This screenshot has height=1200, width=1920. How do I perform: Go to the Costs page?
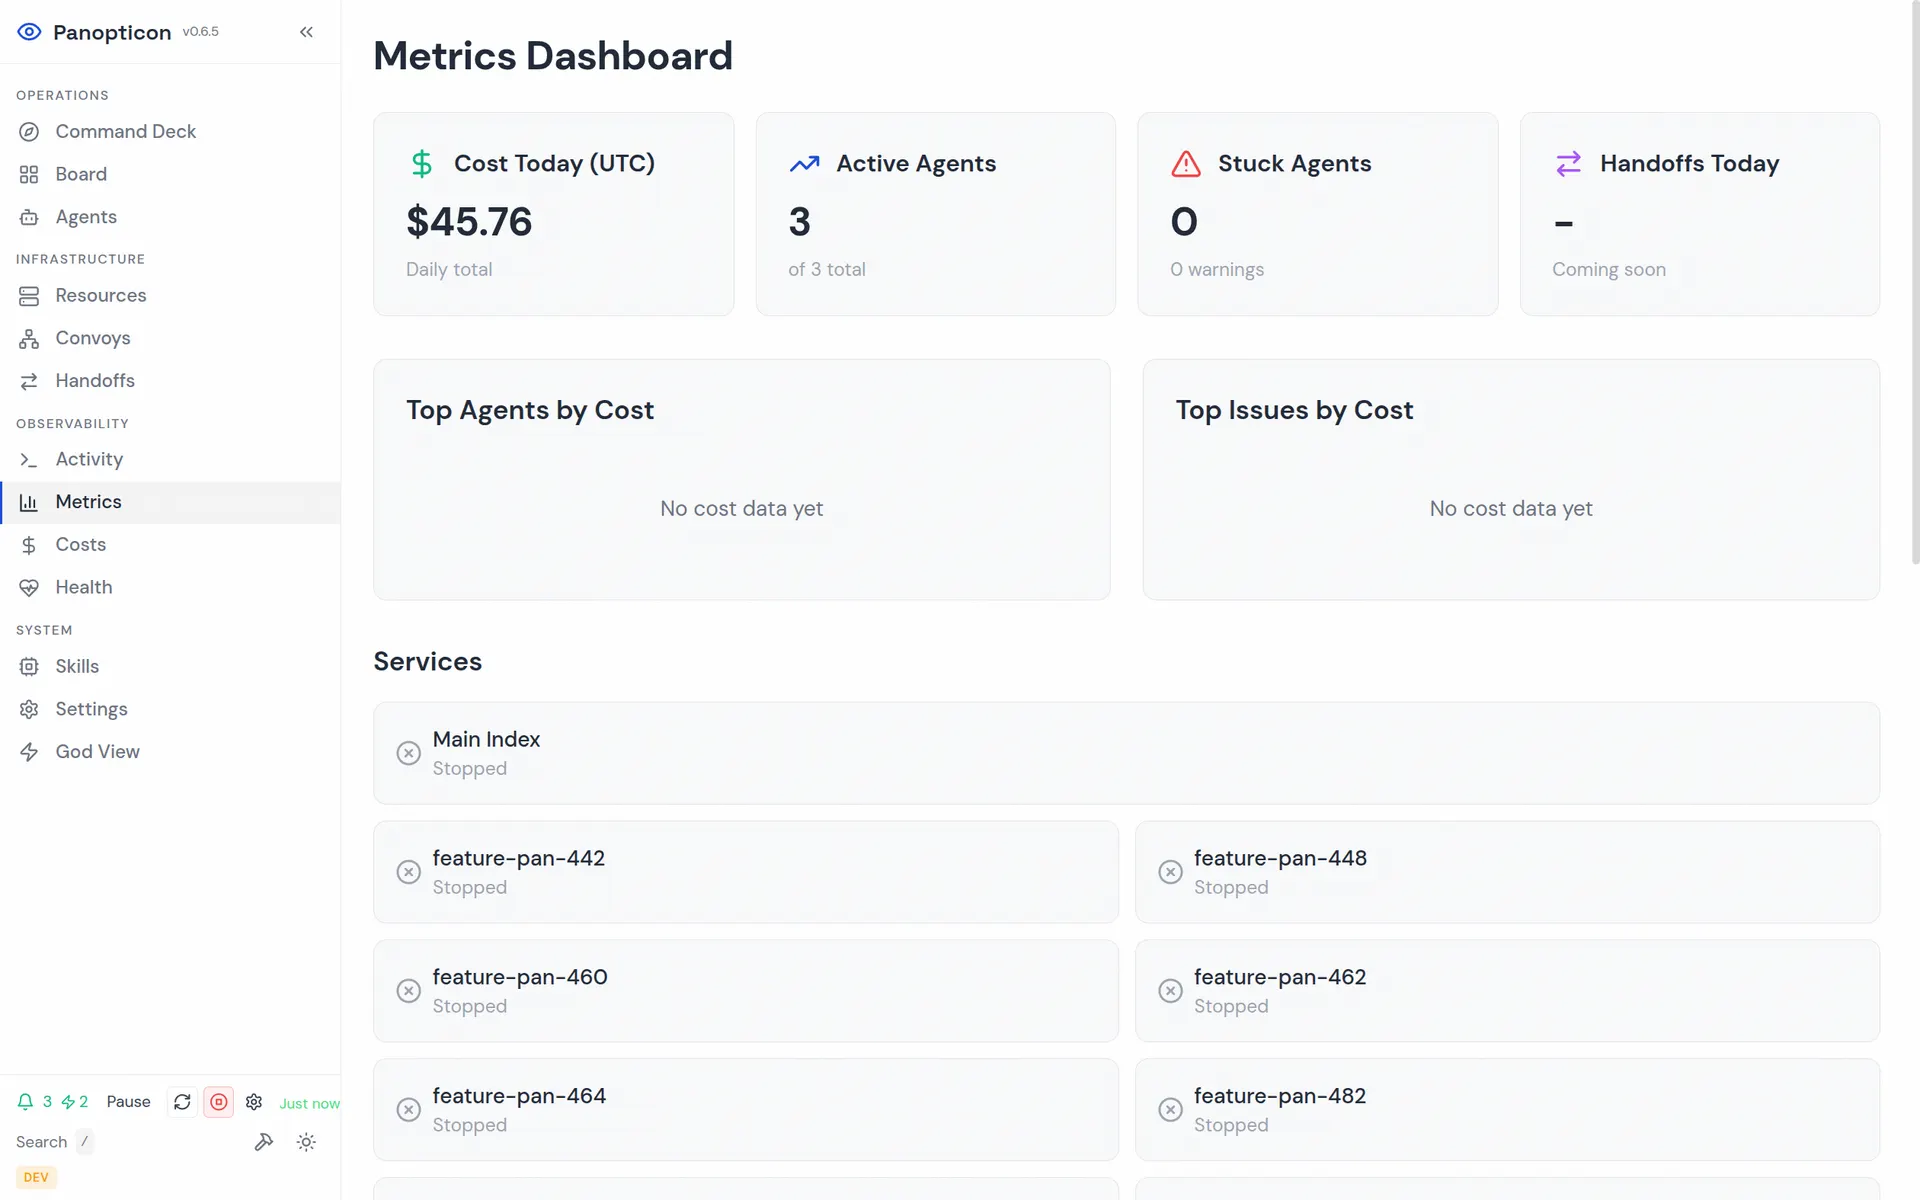click(x=170, y=545)
